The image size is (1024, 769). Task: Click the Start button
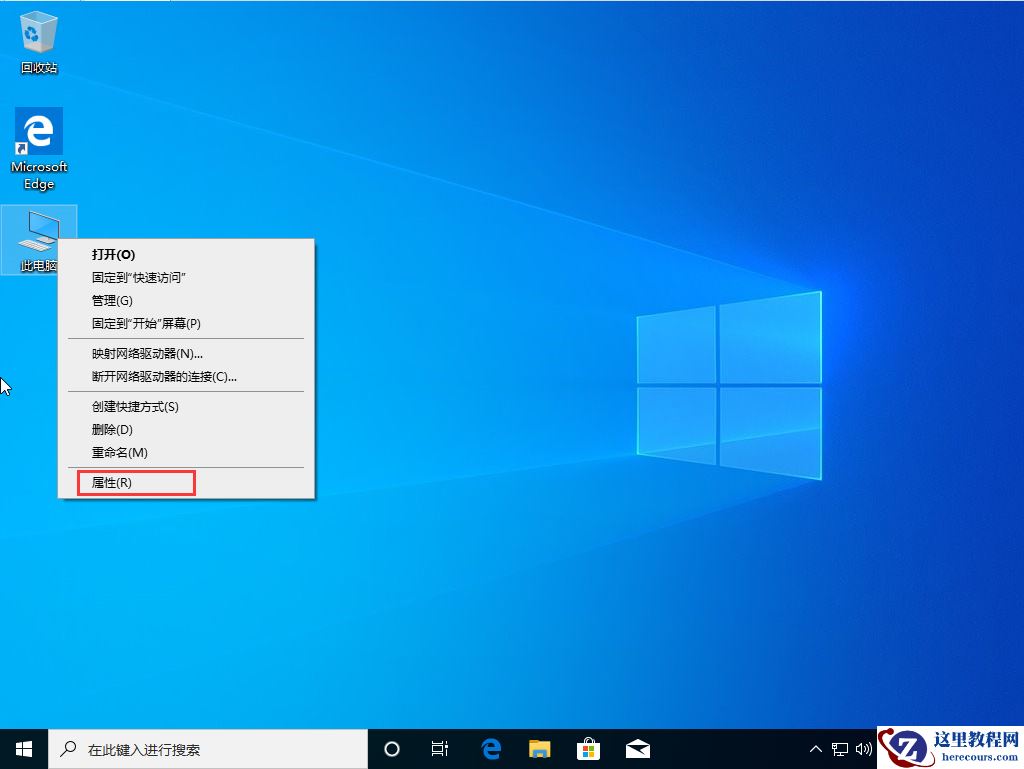(x=22, y=748)
